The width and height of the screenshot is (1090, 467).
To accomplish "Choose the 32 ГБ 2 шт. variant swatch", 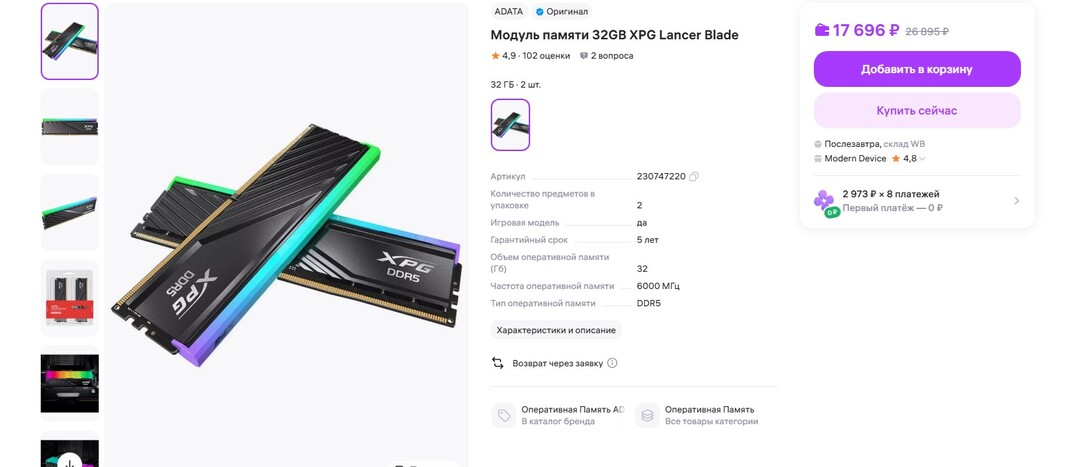I will point(510,124).
